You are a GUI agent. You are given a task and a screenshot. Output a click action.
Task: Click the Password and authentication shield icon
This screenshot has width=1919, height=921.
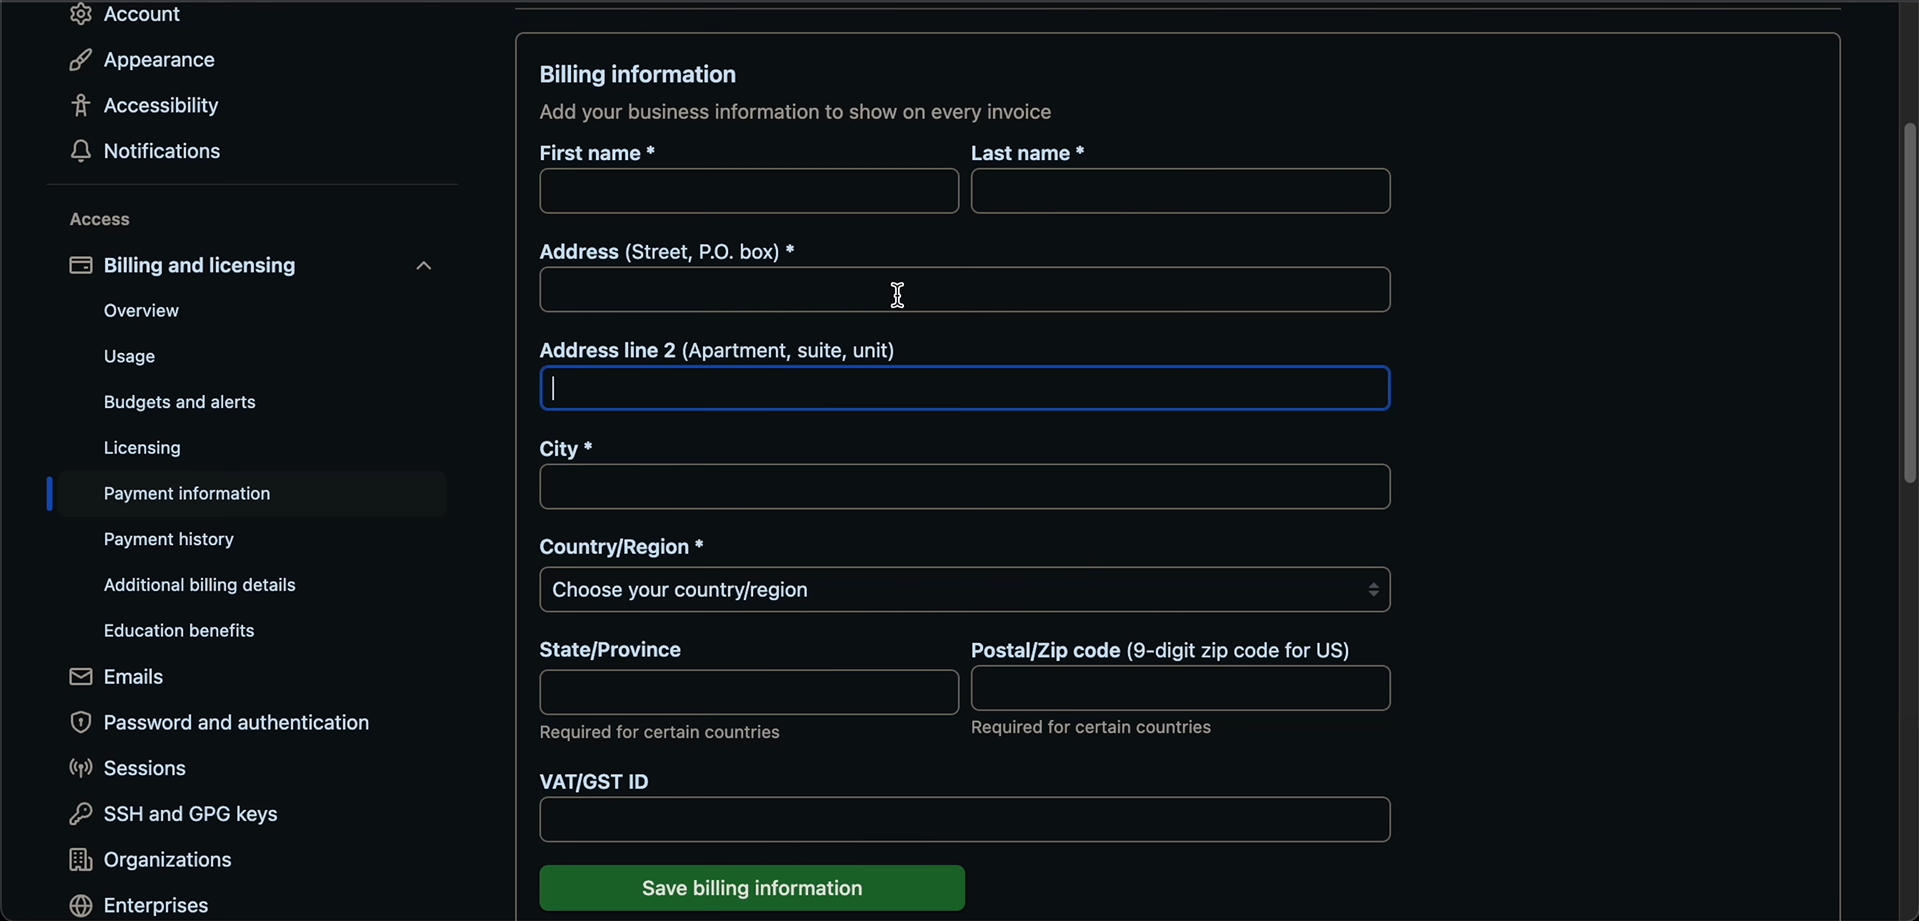tap(80, 722)
